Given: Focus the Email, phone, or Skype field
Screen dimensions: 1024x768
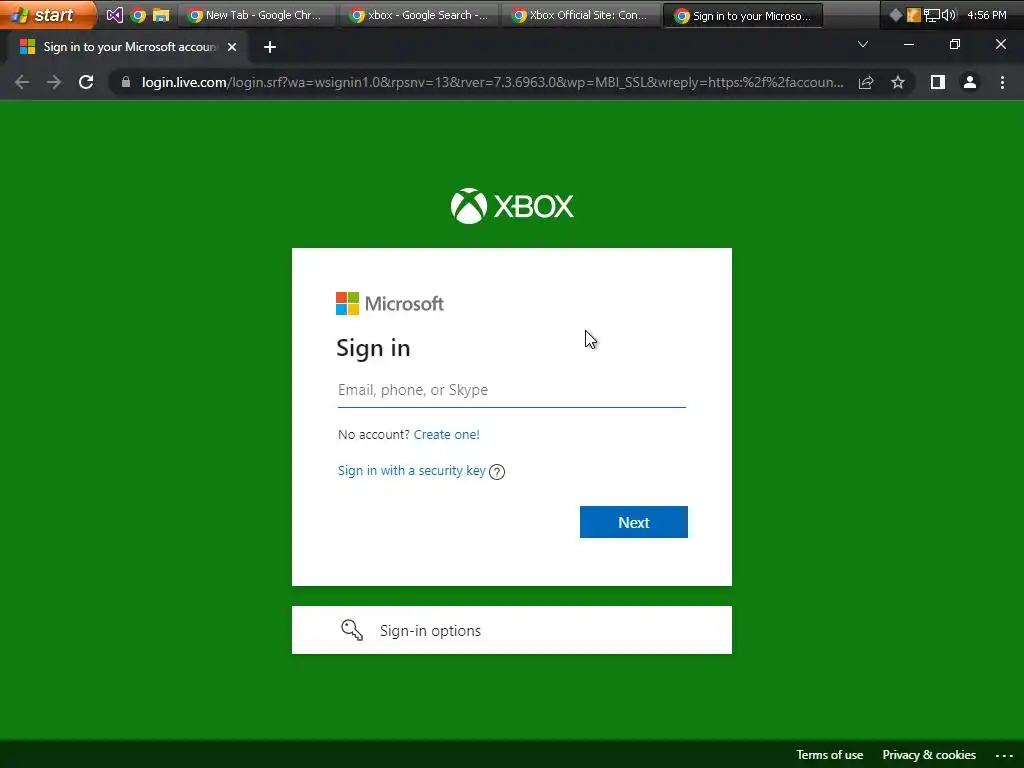Looking at the screenshot, I should 512,391.
